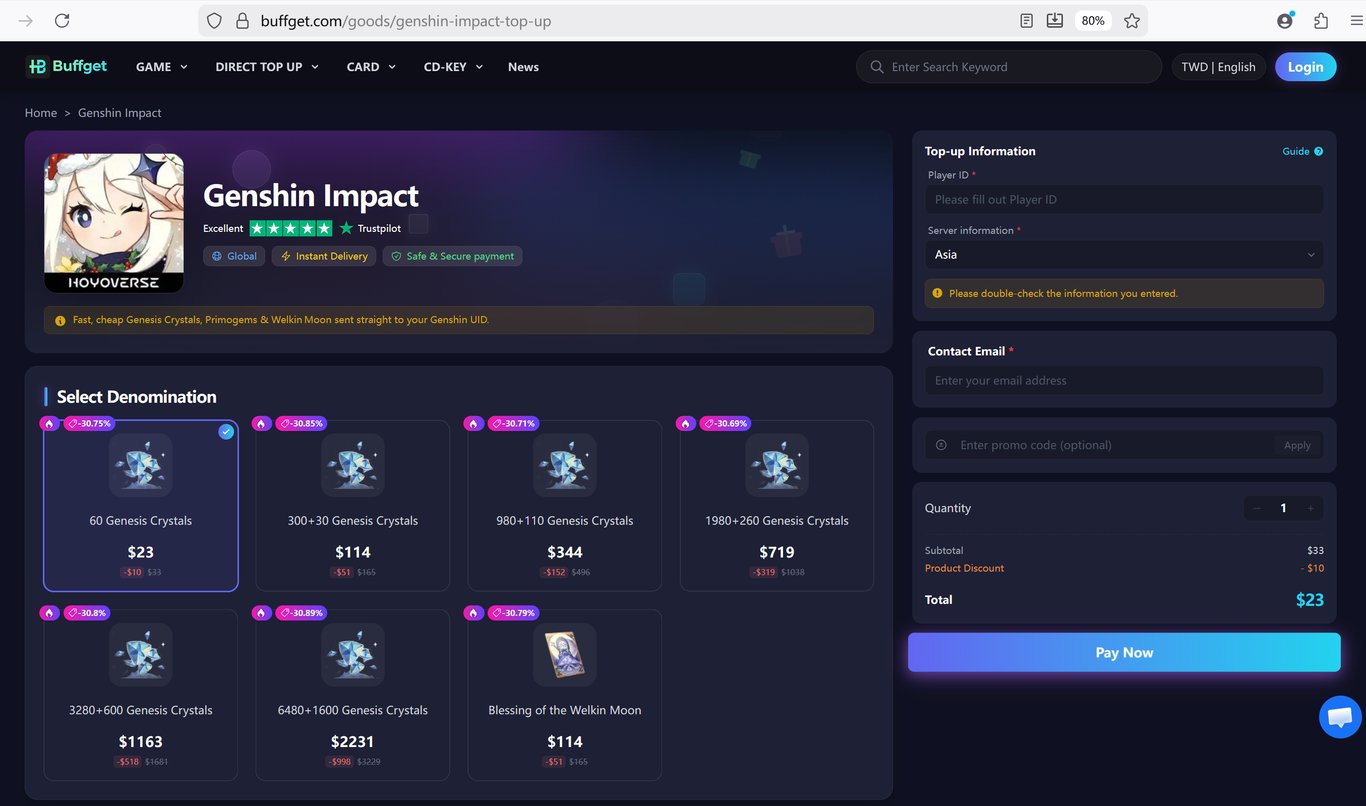Focus the Player ID input field
The height and width of the screenshot is (806, 1366).
1124,199
